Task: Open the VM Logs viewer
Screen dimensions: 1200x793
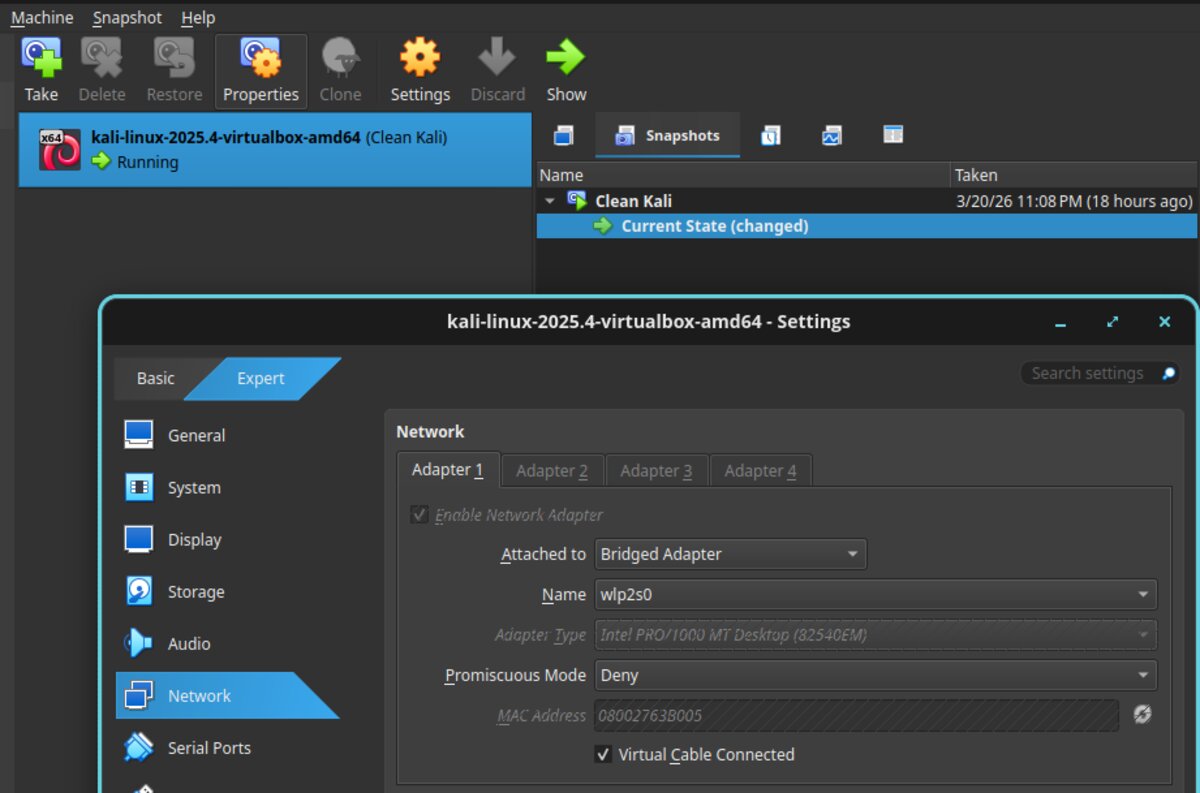Action: 768,135
